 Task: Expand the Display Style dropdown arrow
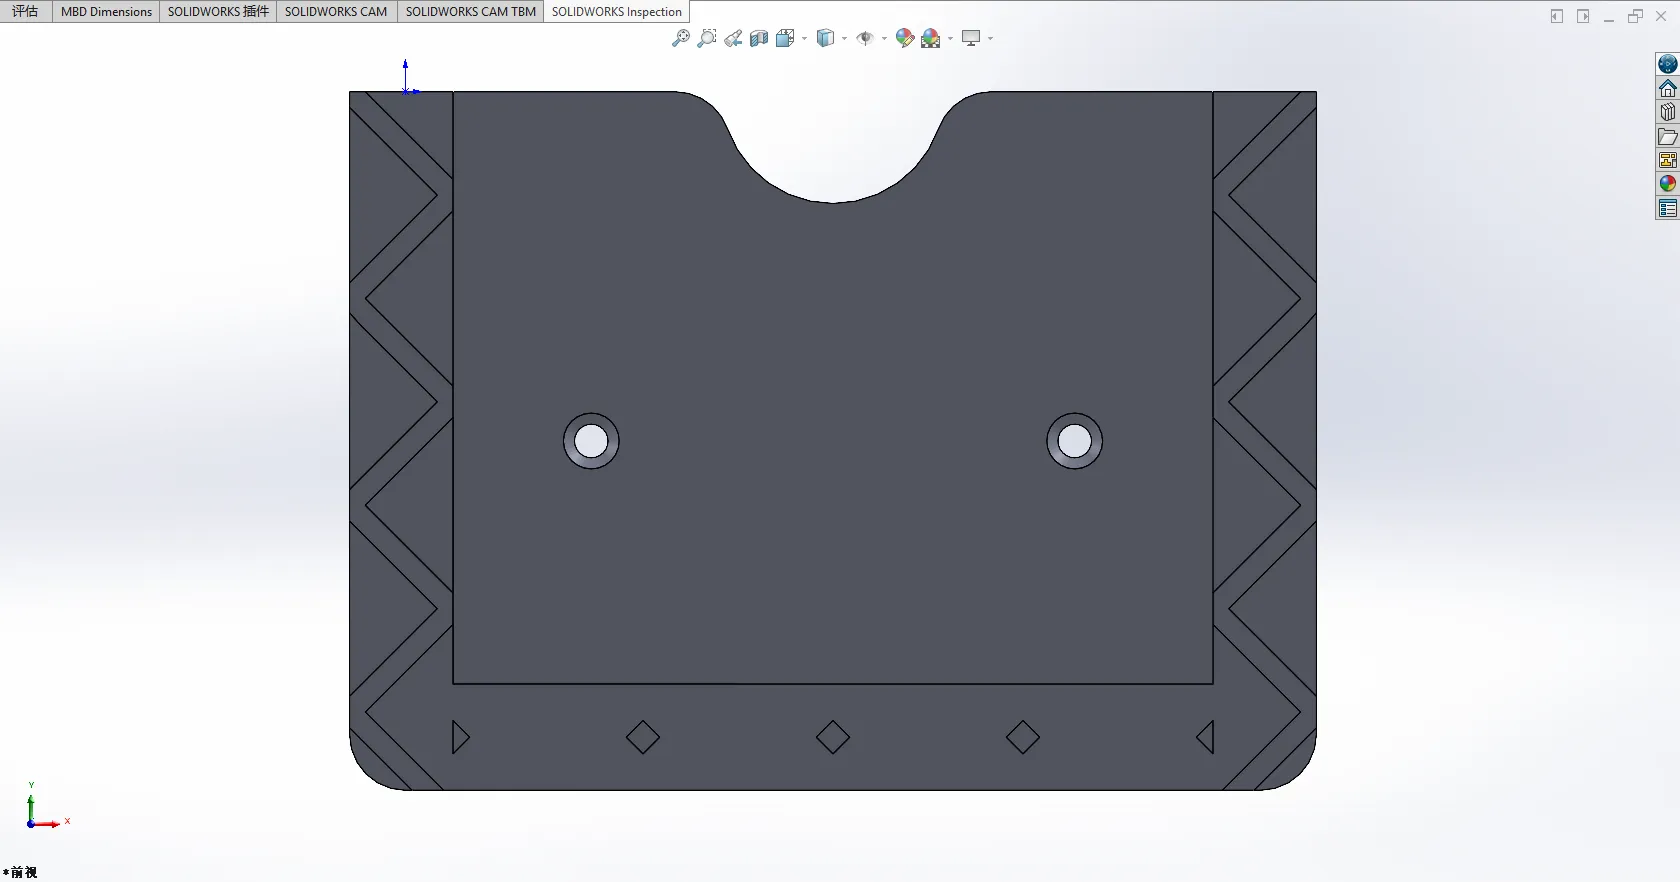(x=845, y=38)
